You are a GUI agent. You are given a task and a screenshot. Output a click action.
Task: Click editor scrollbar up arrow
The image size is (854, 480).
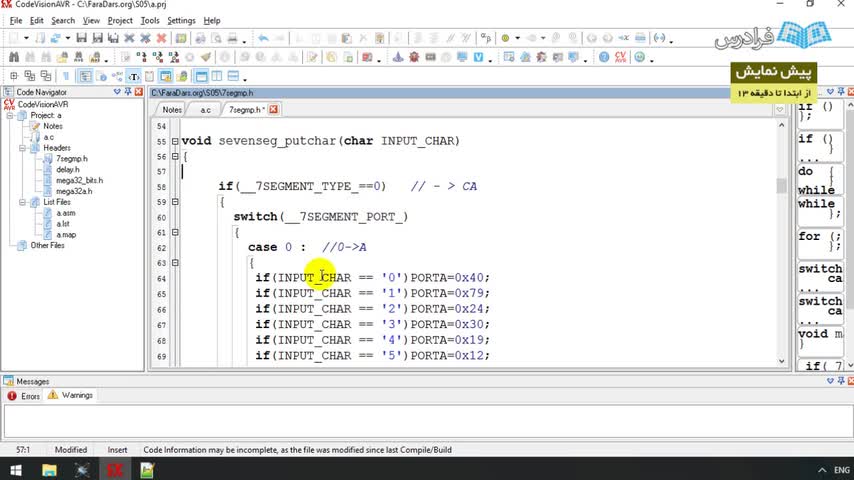(782, 125)
